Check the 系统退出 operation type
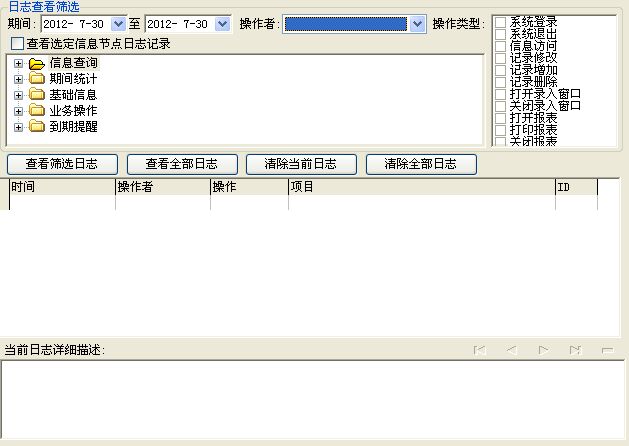629x446 pixels. tap(501, 34)
